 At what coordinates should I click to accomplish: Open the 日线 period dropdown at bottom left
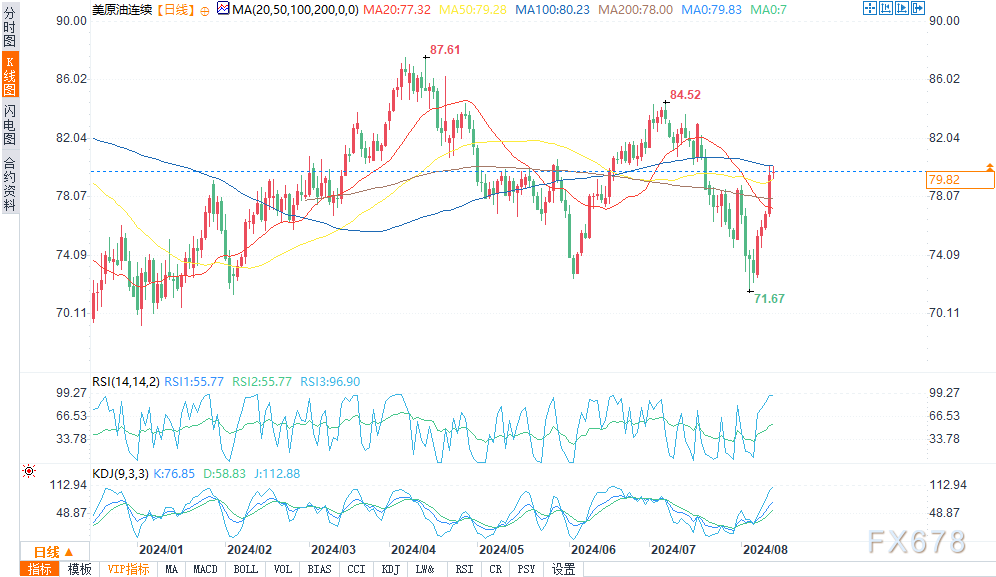pos(54,552)
